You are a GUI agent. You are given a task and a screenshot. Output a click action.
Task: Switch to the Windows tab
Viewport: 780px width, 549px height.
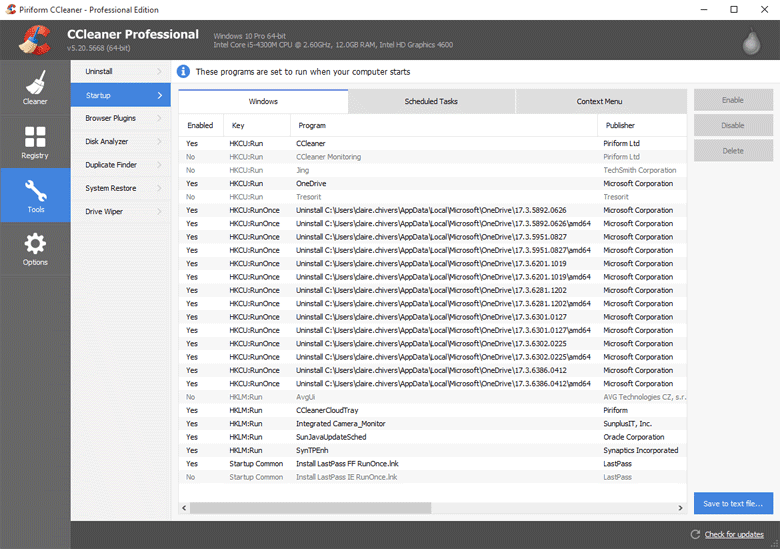(263, 101)
